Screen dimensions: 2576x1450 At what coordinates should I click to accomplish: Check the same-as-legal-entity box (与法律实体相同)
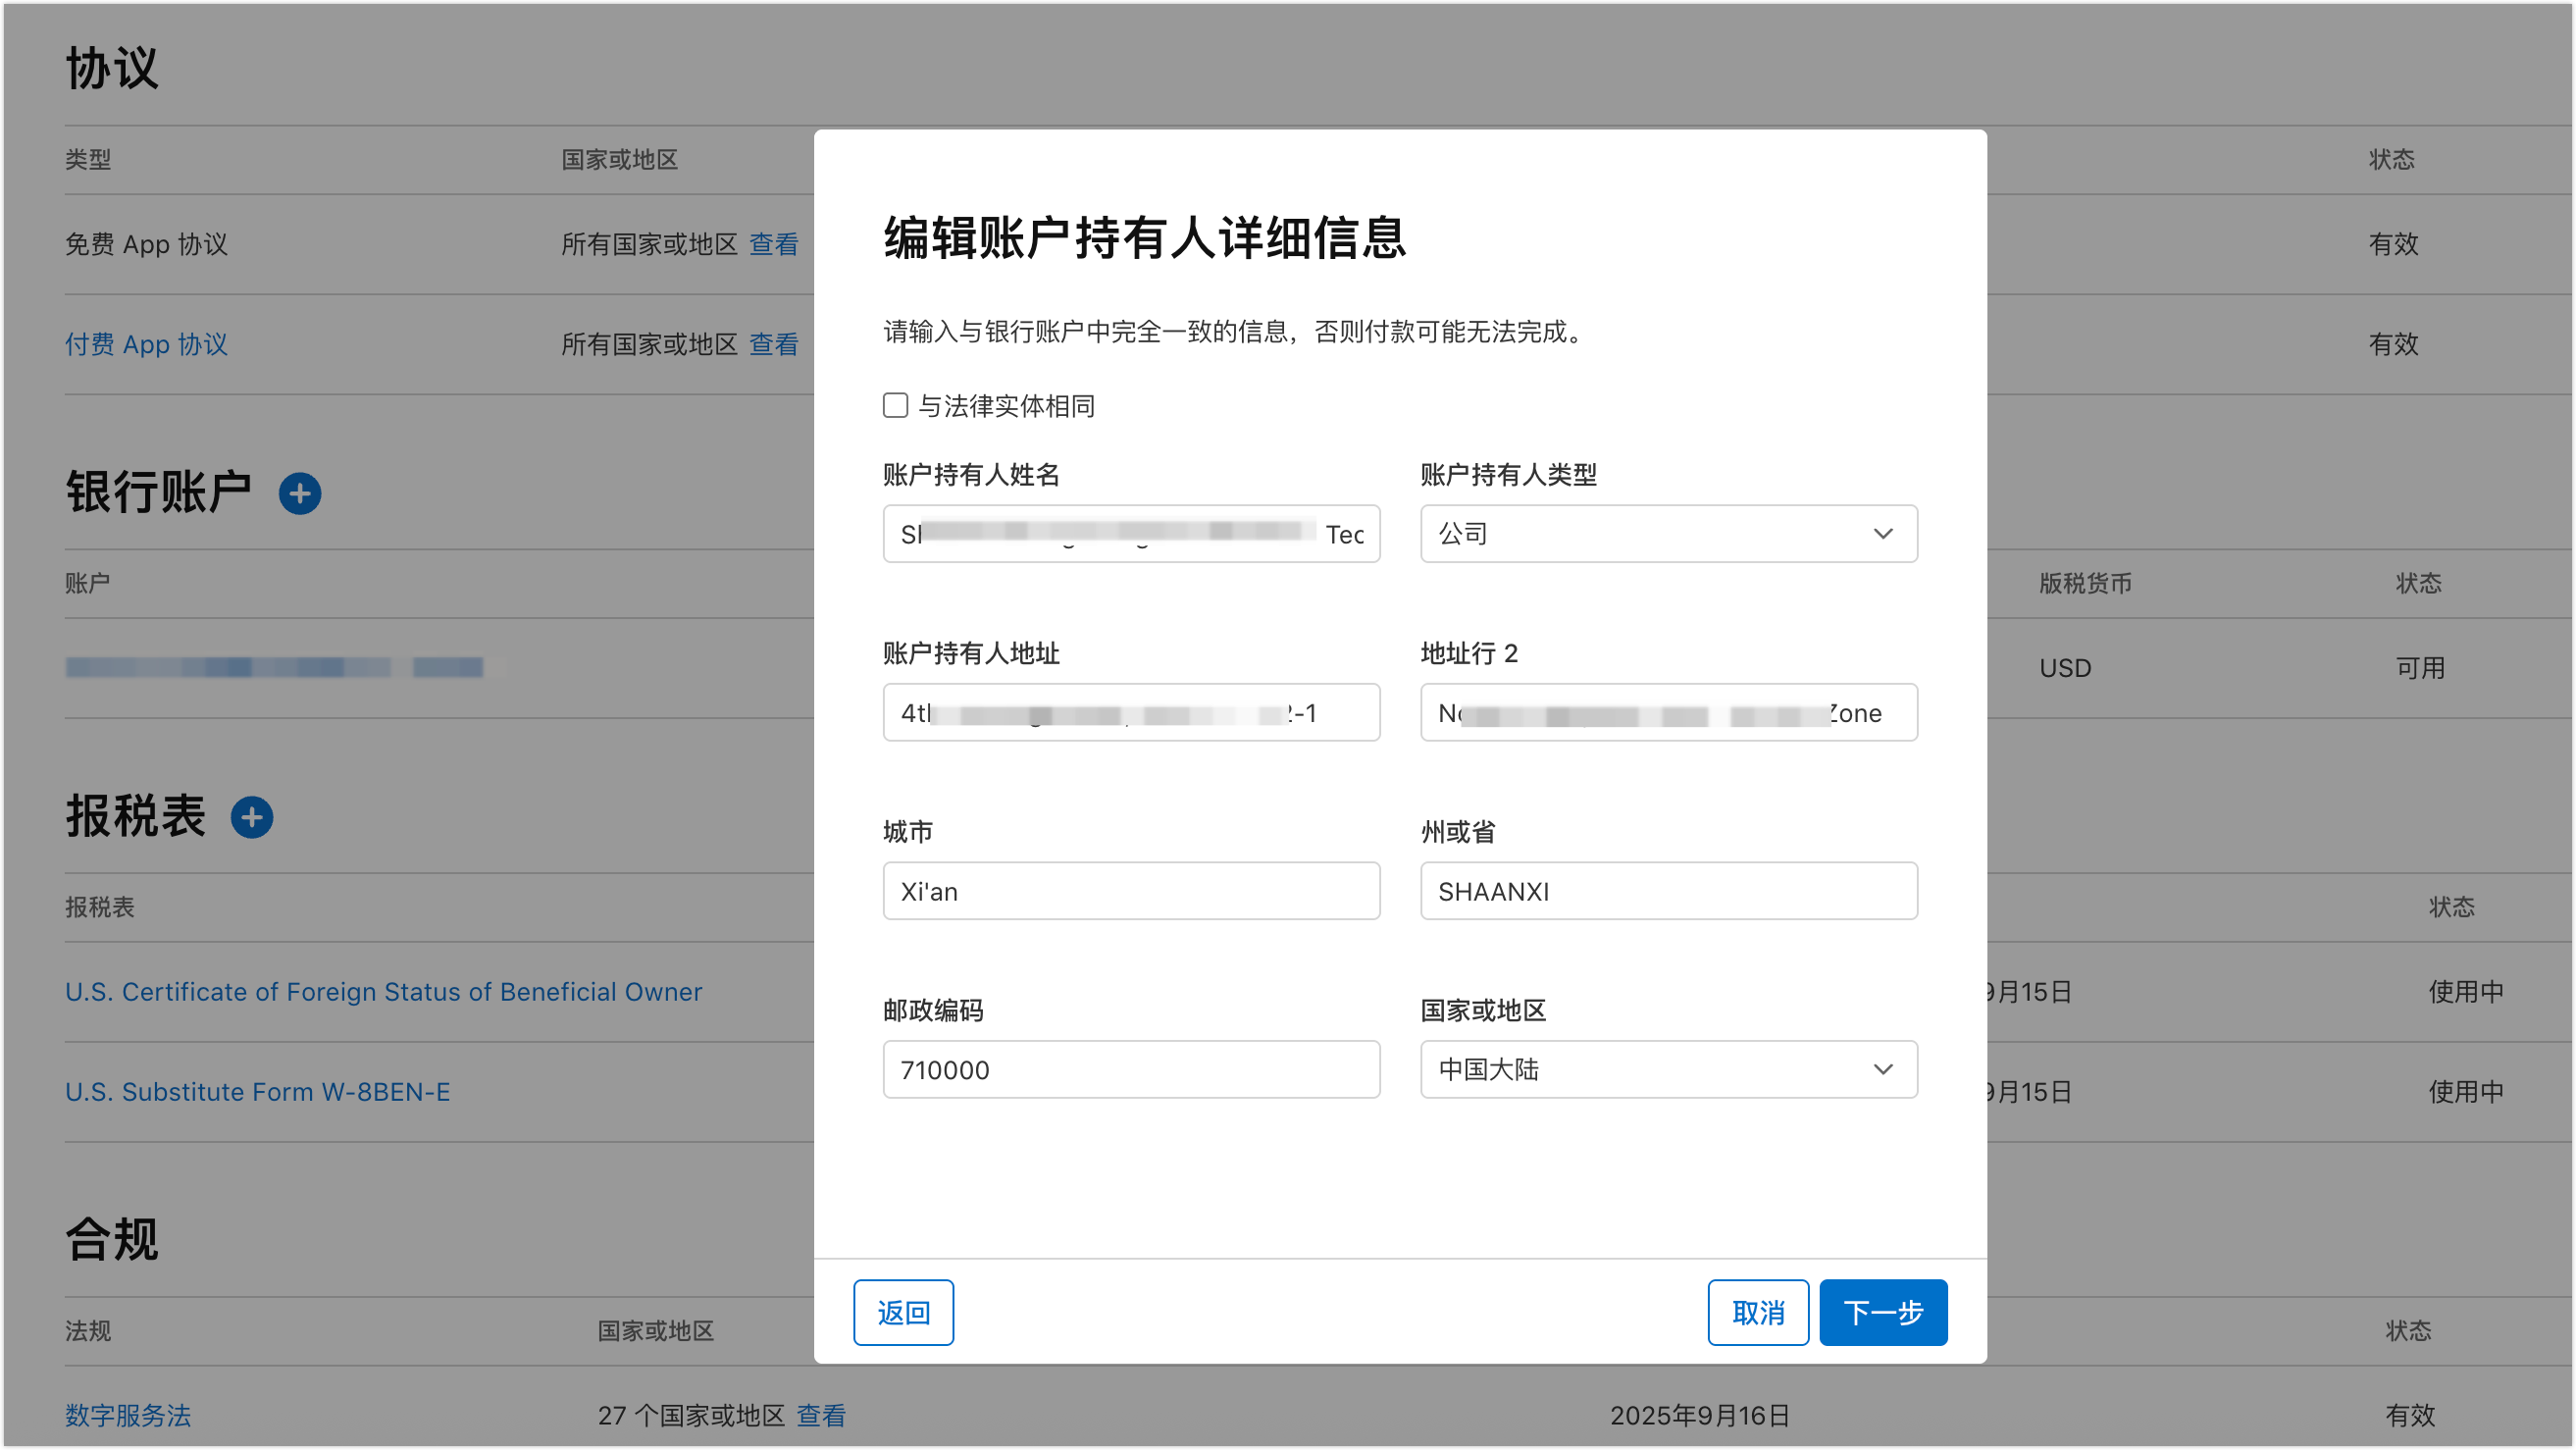click(895, 405)
